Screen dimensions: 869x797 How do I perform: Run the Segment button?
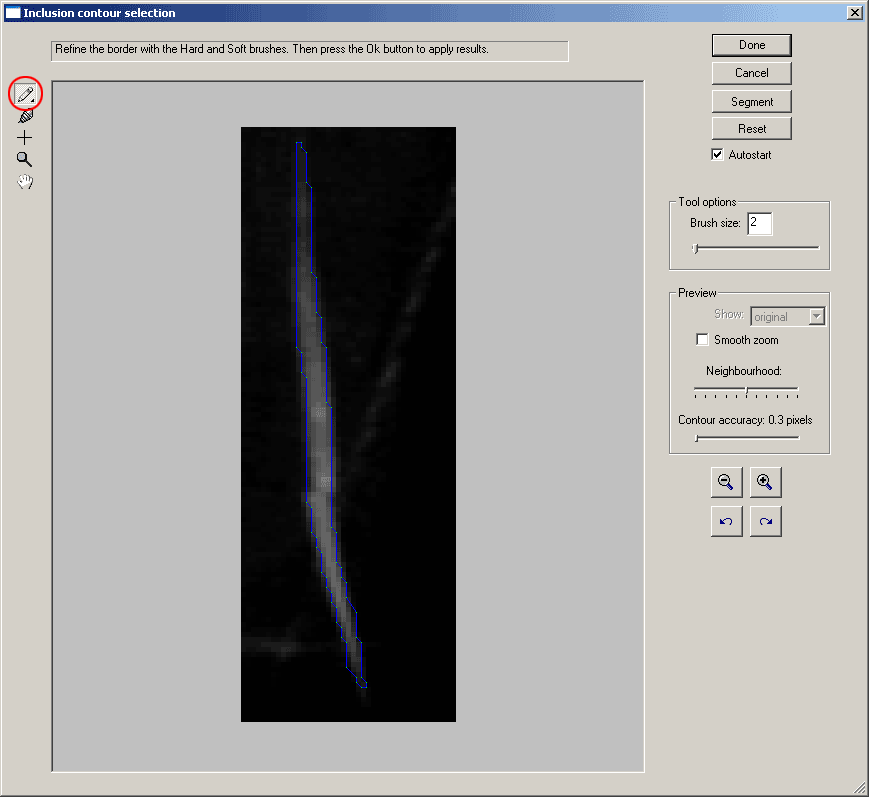tap(752, 101)
